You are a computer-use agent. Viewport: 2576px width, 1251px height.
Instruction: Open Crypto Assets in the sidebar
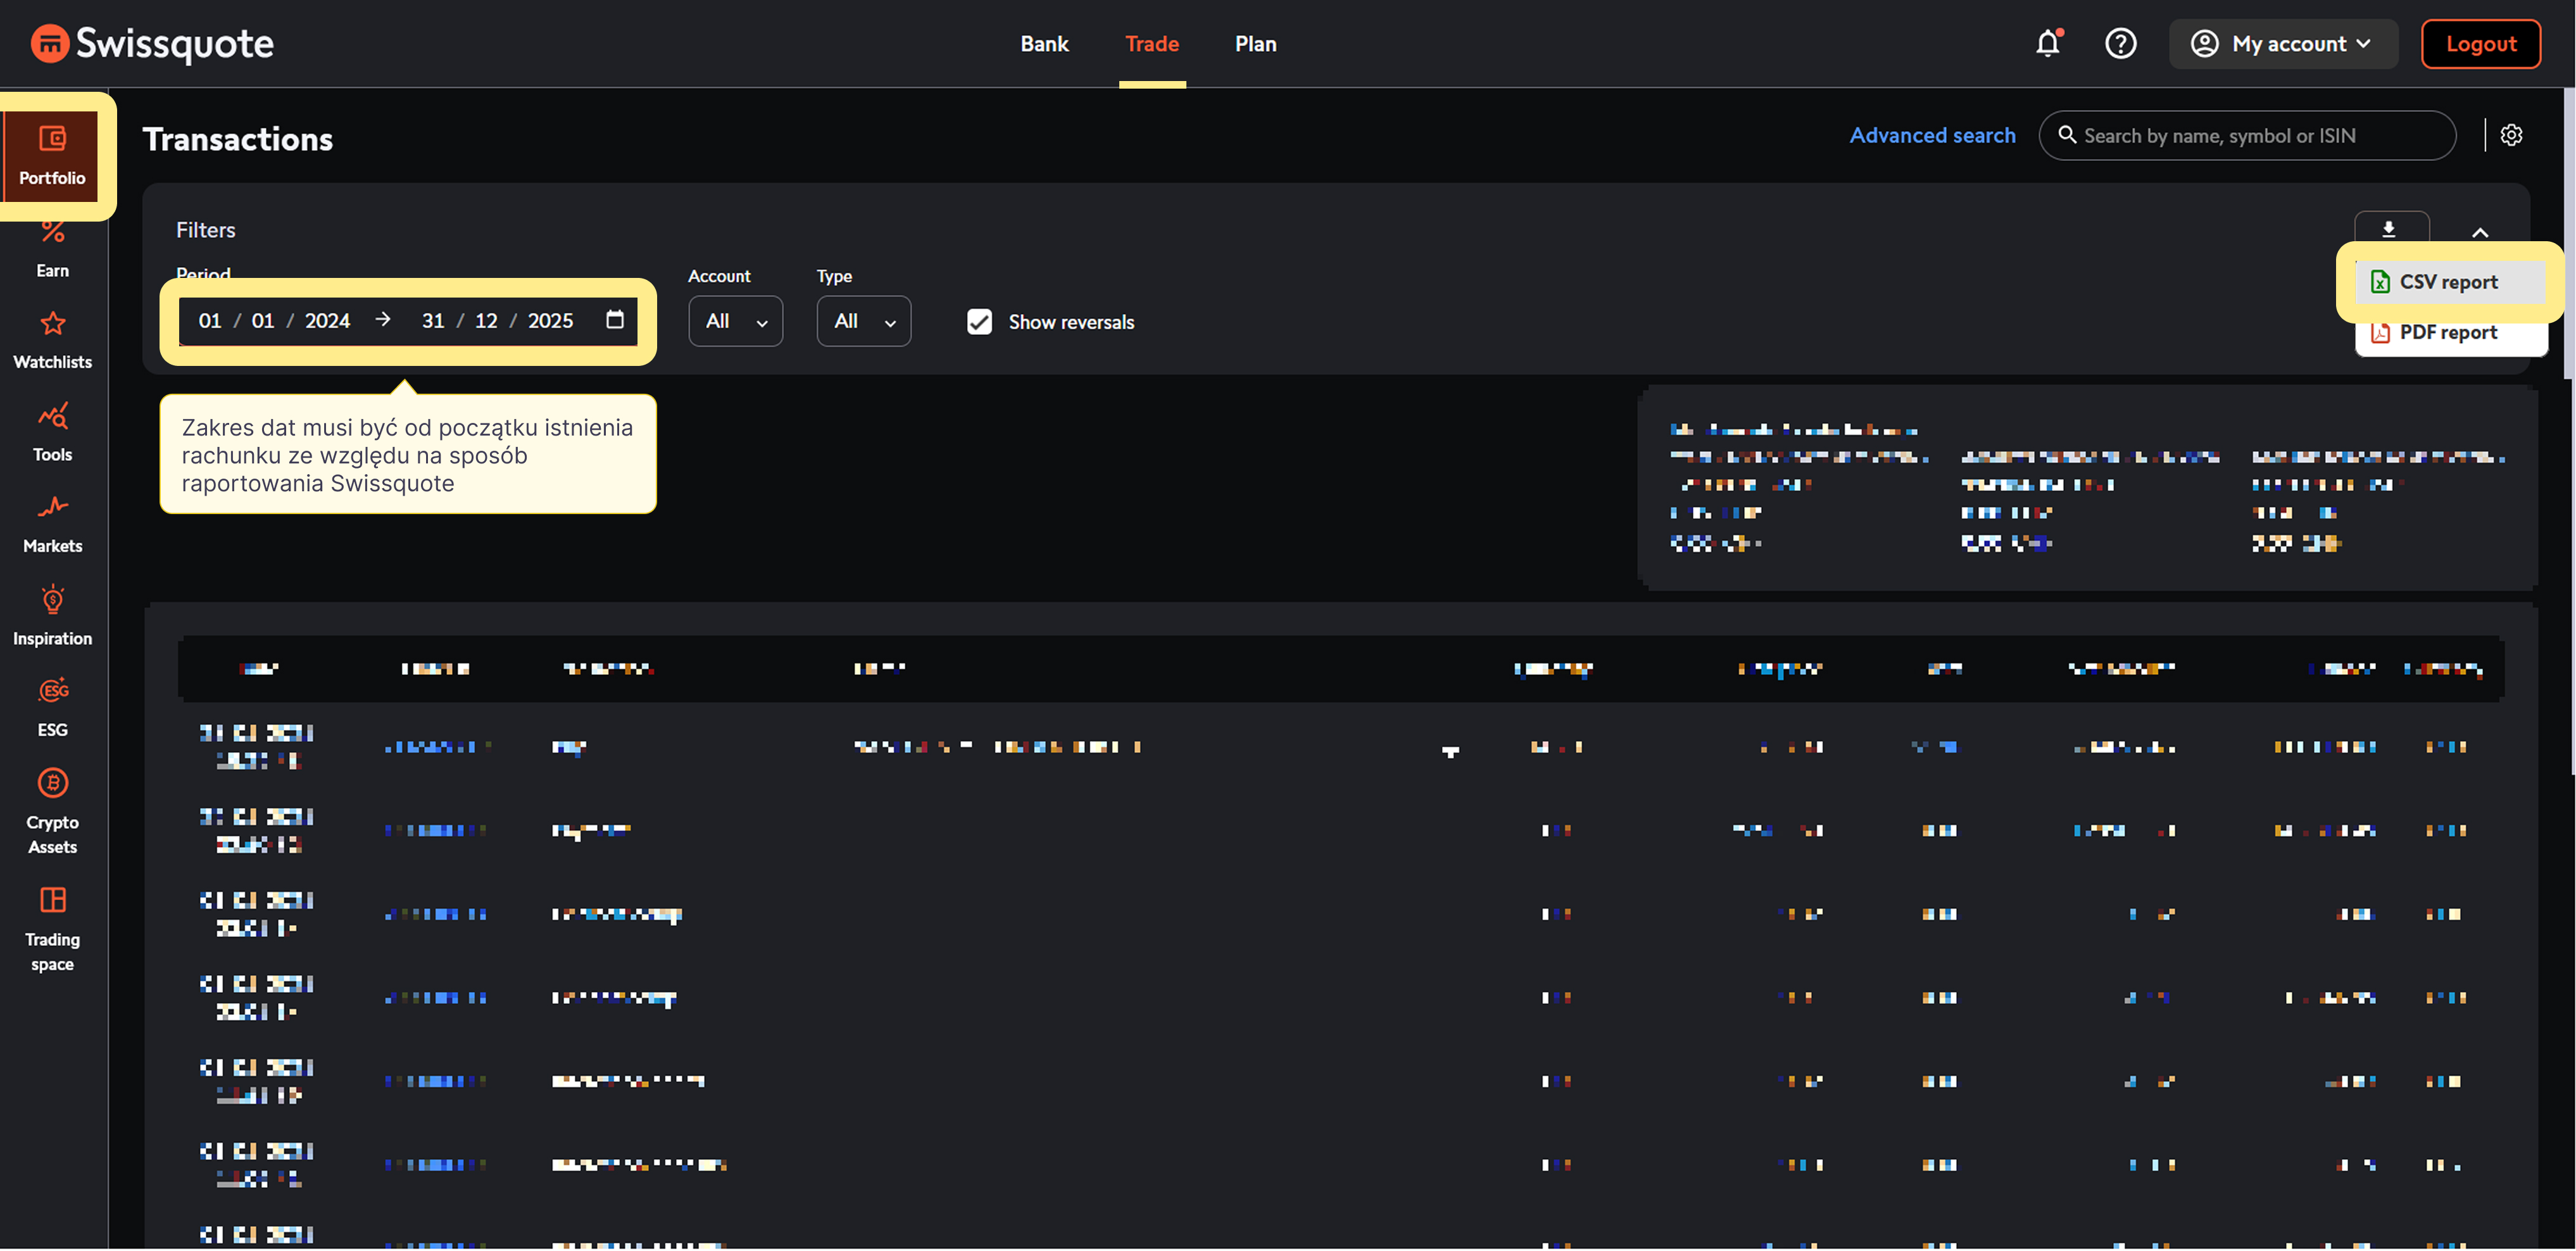(52, 811)
